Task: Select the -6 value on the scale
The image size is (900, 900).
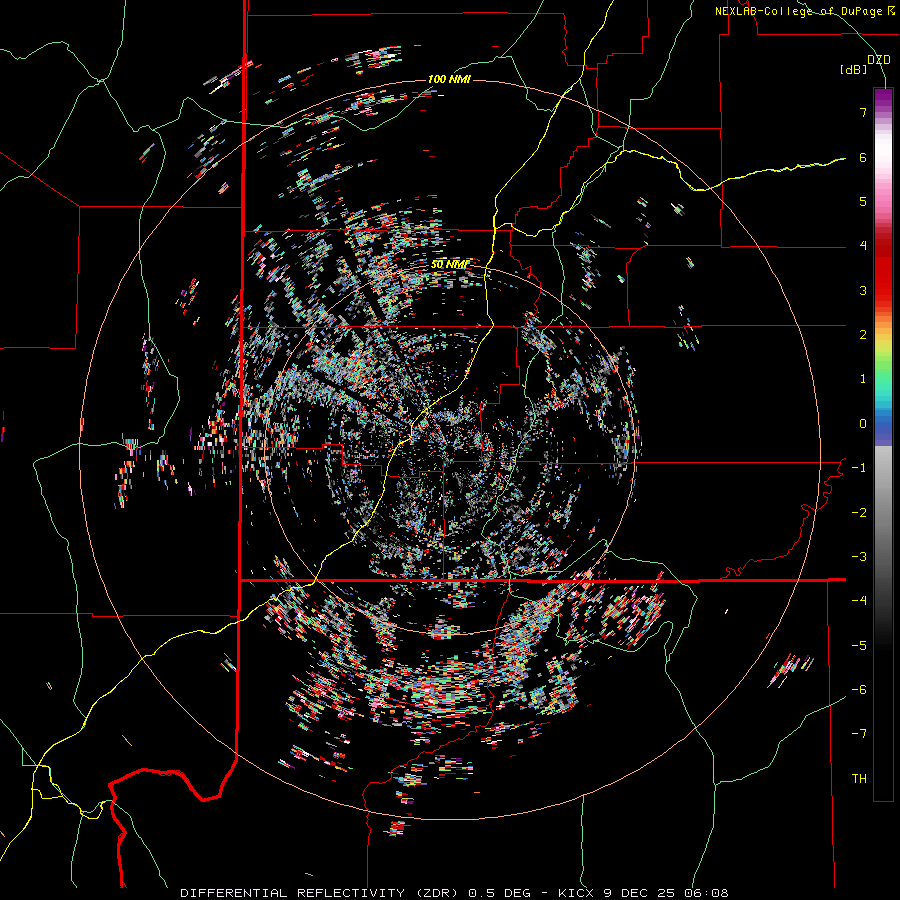Action: click(x=859, y=690)
